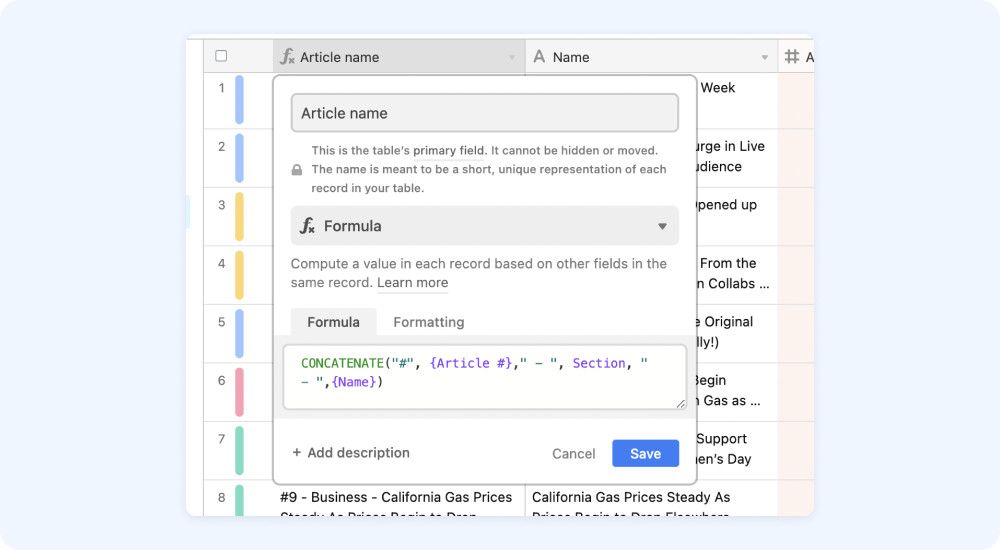Click the primary field help link
The width and height of the screenshot is (1000, 550).
click(449, 150)
